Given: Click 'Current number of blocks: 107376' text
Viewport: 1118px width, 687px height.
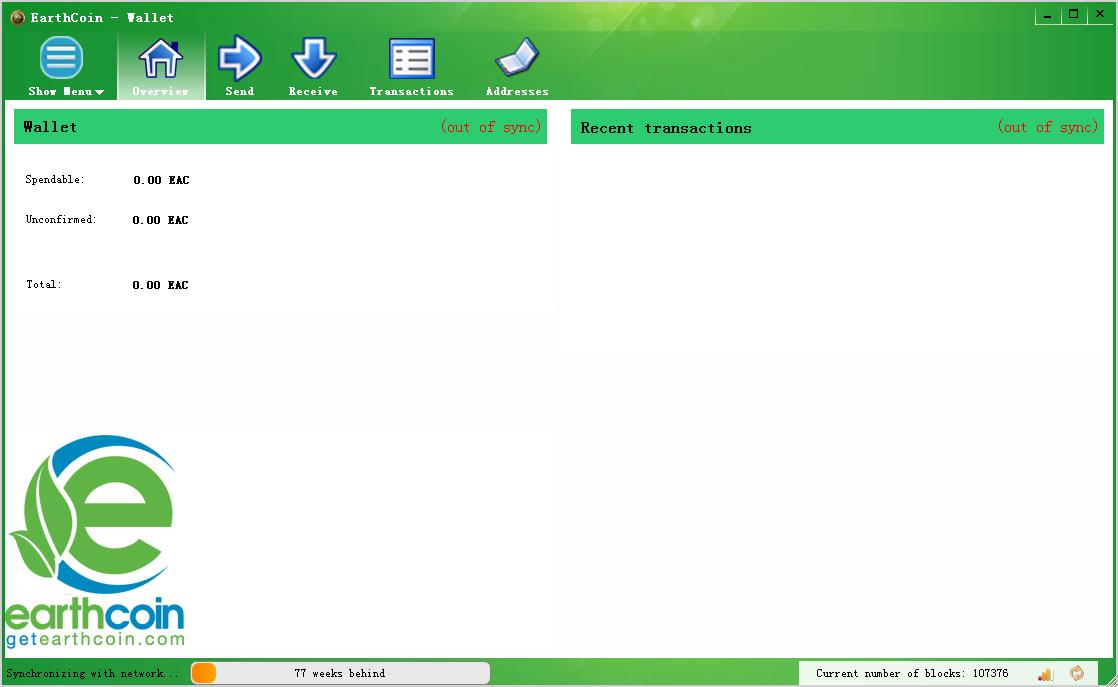Looking at the screenshot, I should coord(912,673).
